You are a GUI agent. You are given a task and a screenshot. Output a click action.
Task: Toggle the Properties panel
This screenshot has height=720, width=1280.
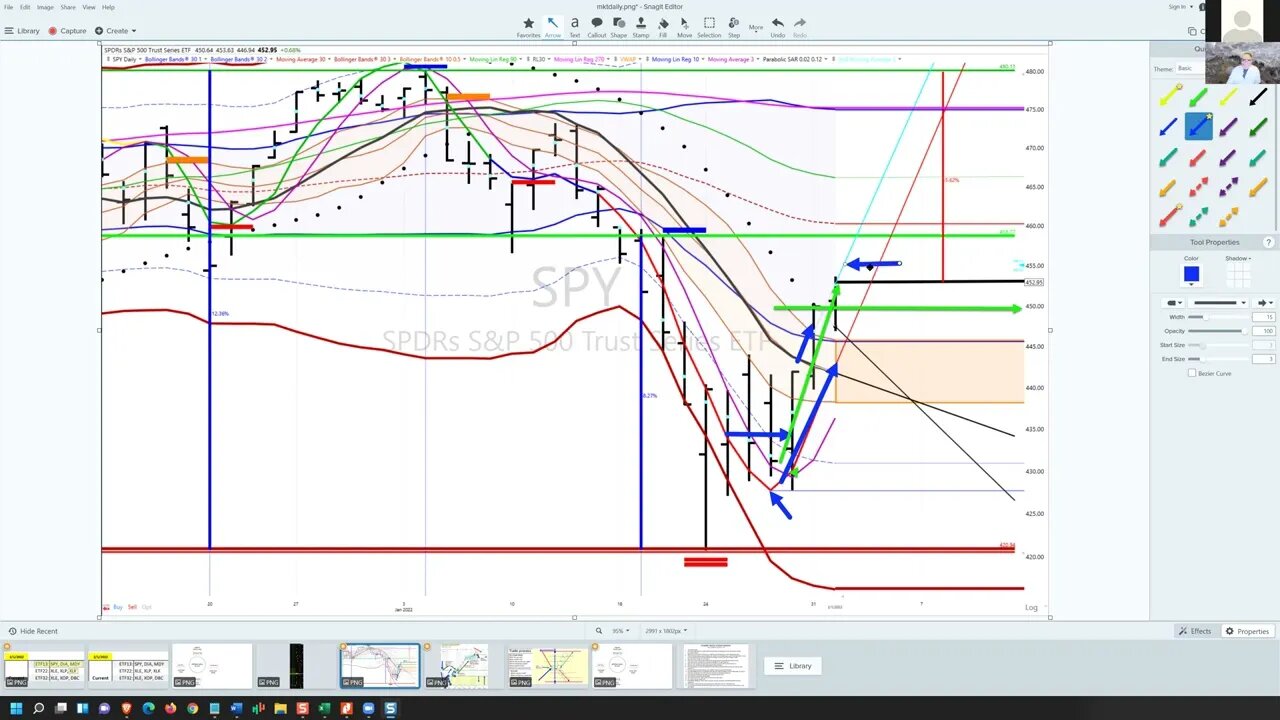click(1247, 631)
